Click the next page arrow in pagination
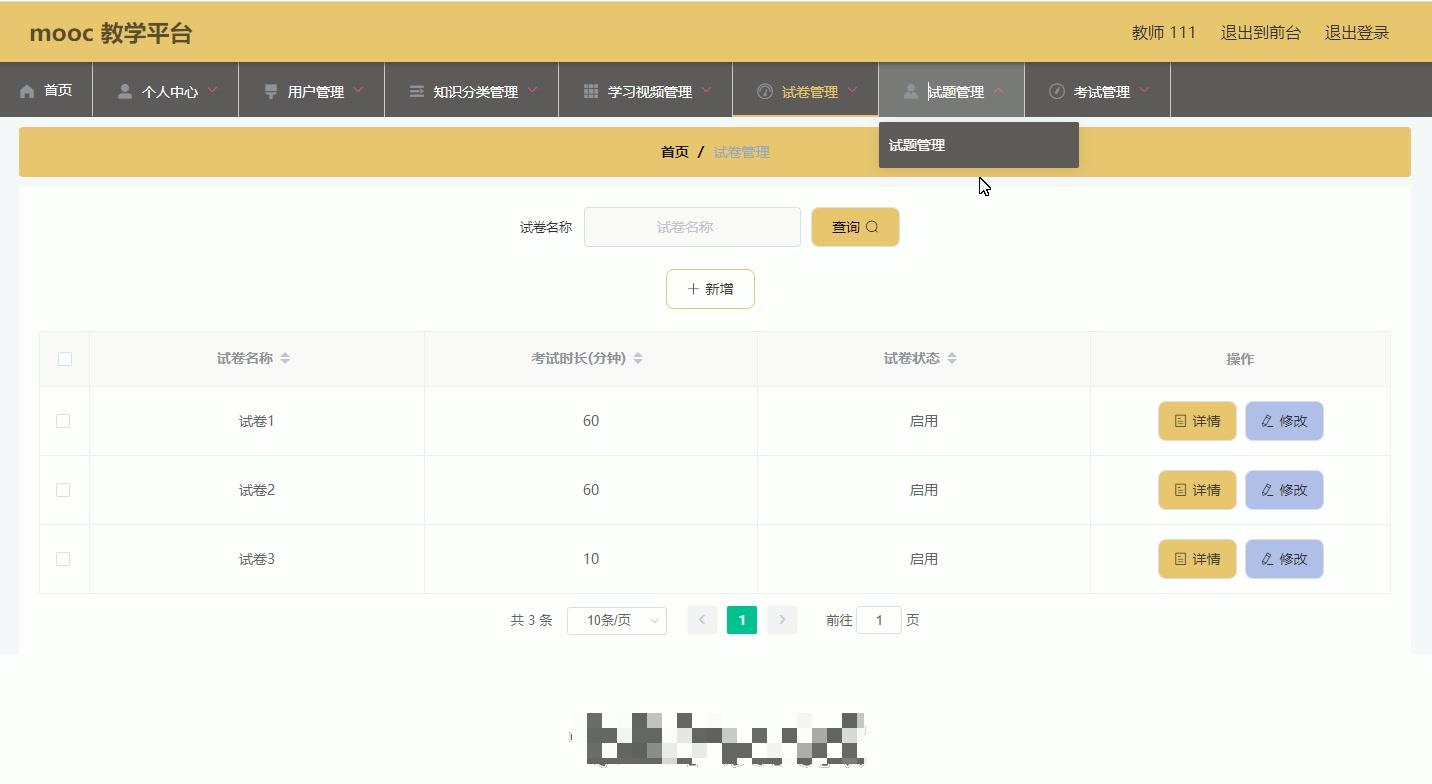The image size is (1432, 784). (781, 620)
